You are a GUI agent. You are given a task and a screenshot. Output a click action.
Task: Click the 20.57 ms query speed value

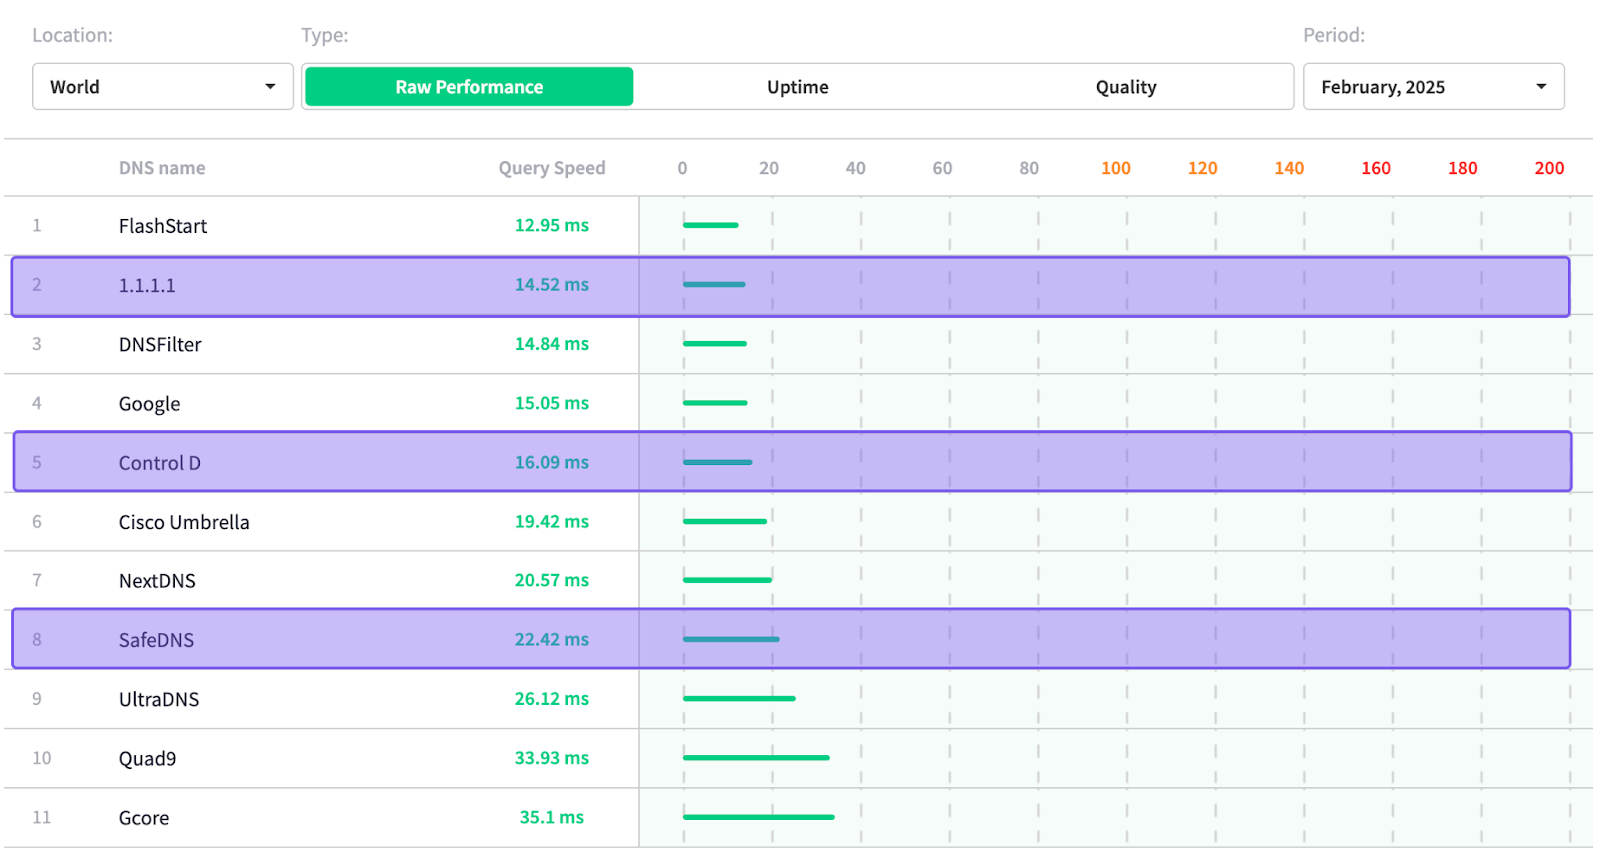pyautogui.click(x=552, y=580)
